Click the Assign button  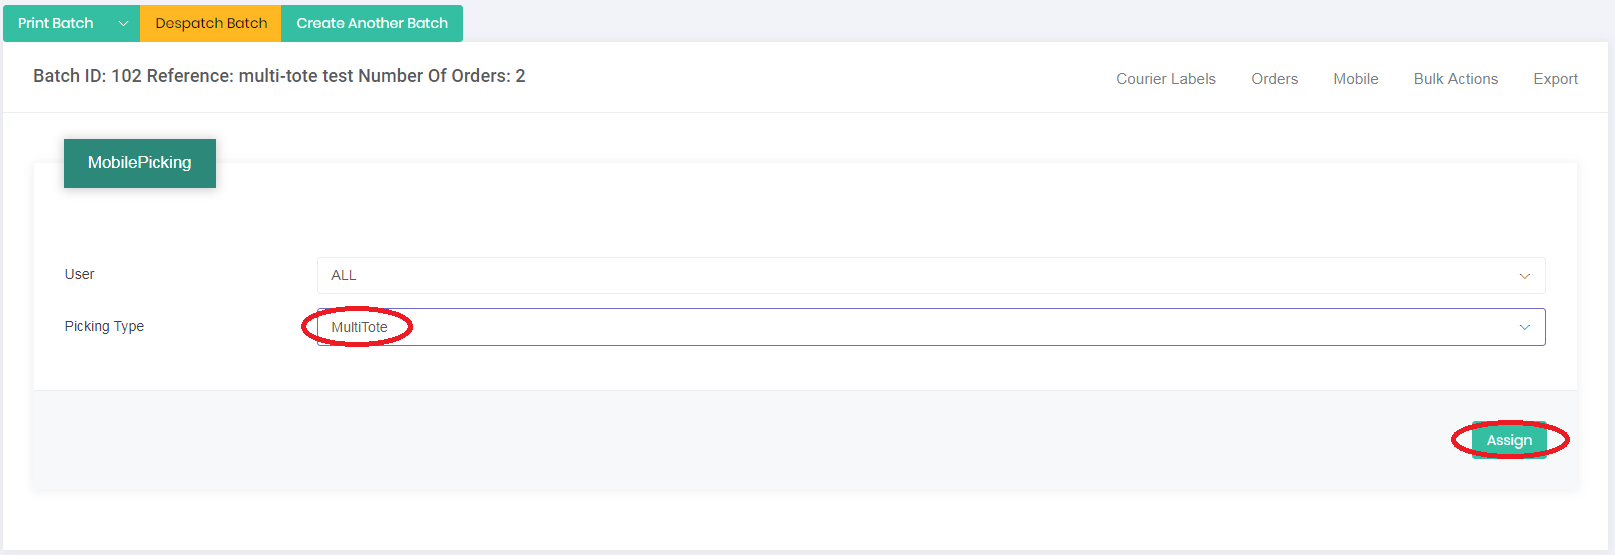click(x=1509, y=440)
